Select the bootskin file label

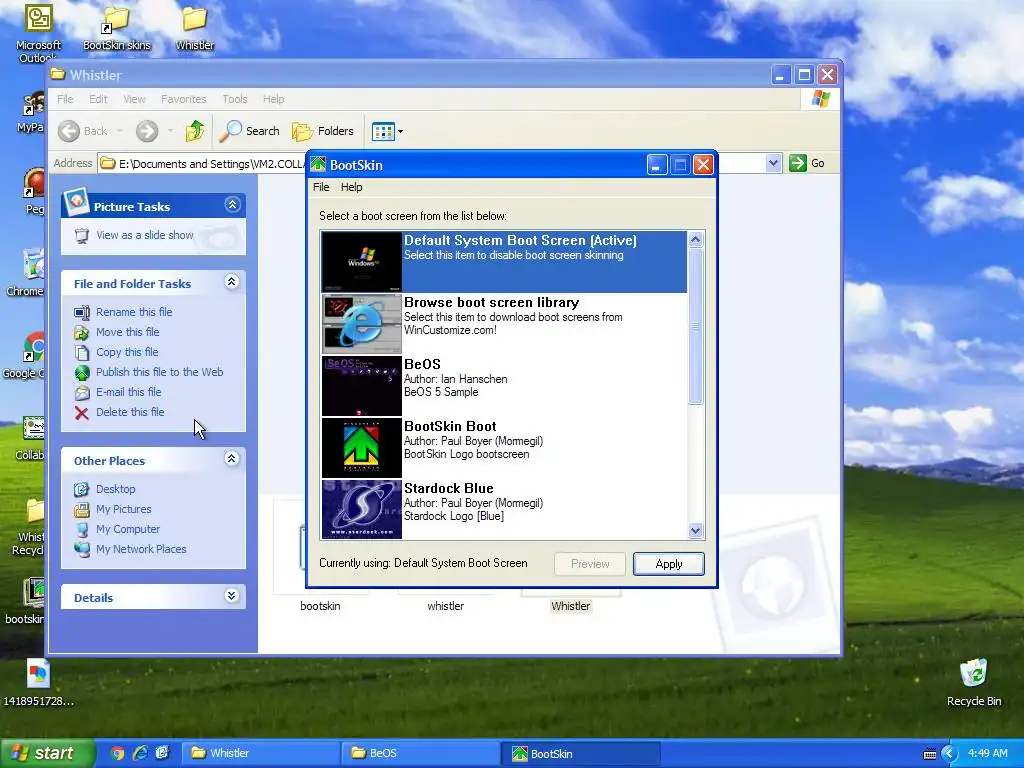(x=320, y=606)
